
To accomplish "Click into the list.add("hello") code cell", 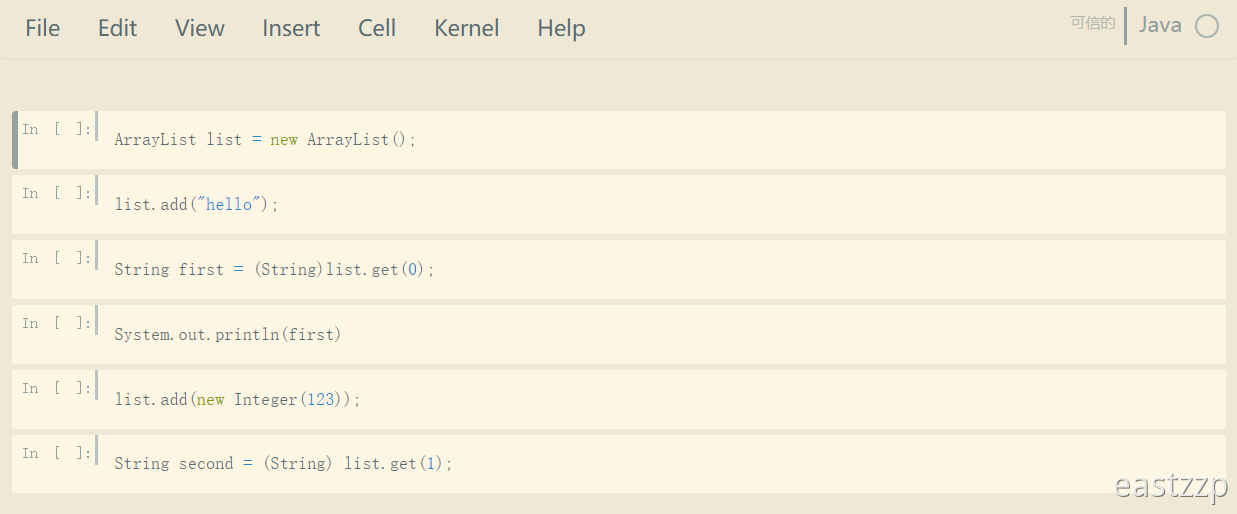I will pyautogui.click(x=661, y=205).
